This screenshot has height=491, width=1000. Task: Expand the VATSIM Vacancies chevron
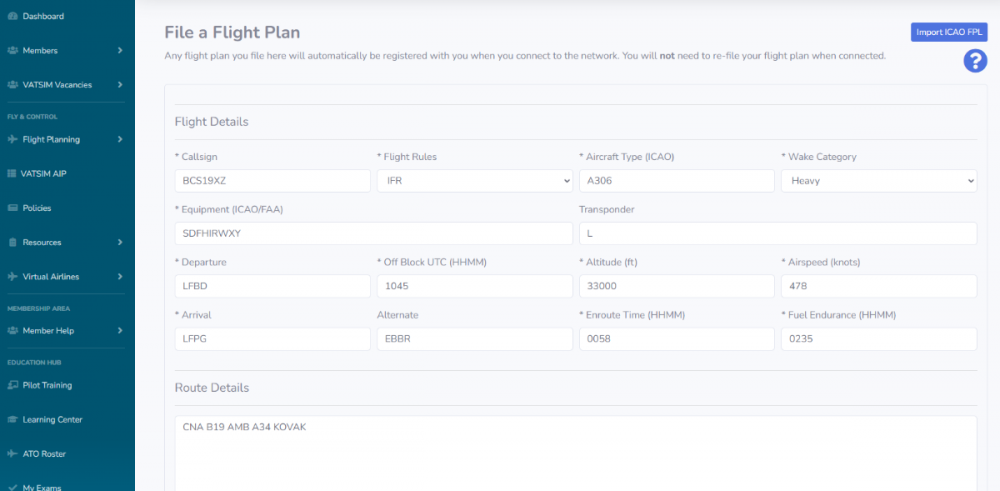click(120, 85)
